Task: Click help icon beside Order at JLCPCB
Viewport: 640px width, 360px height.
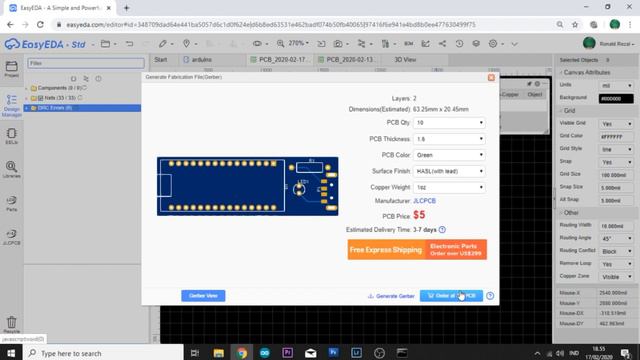Action: (x=490, y=296)
